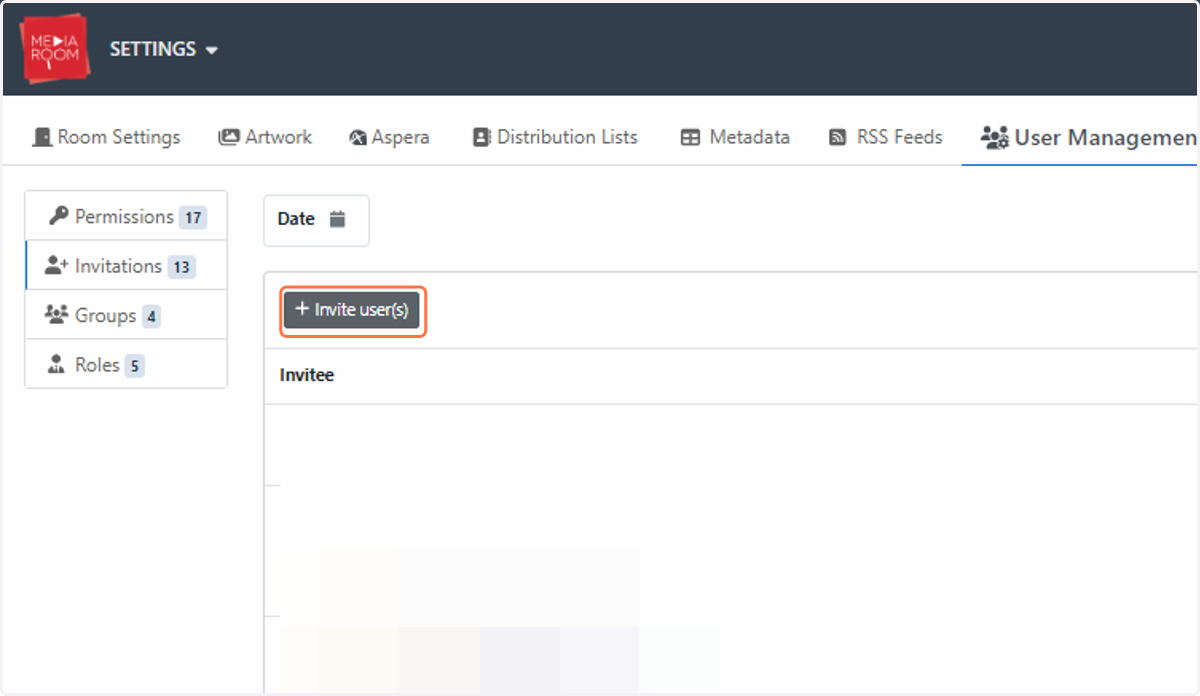The height and width of the screenshot is (696, 1200).
Task: Open Roles in the sidebar
Action: 126,364
